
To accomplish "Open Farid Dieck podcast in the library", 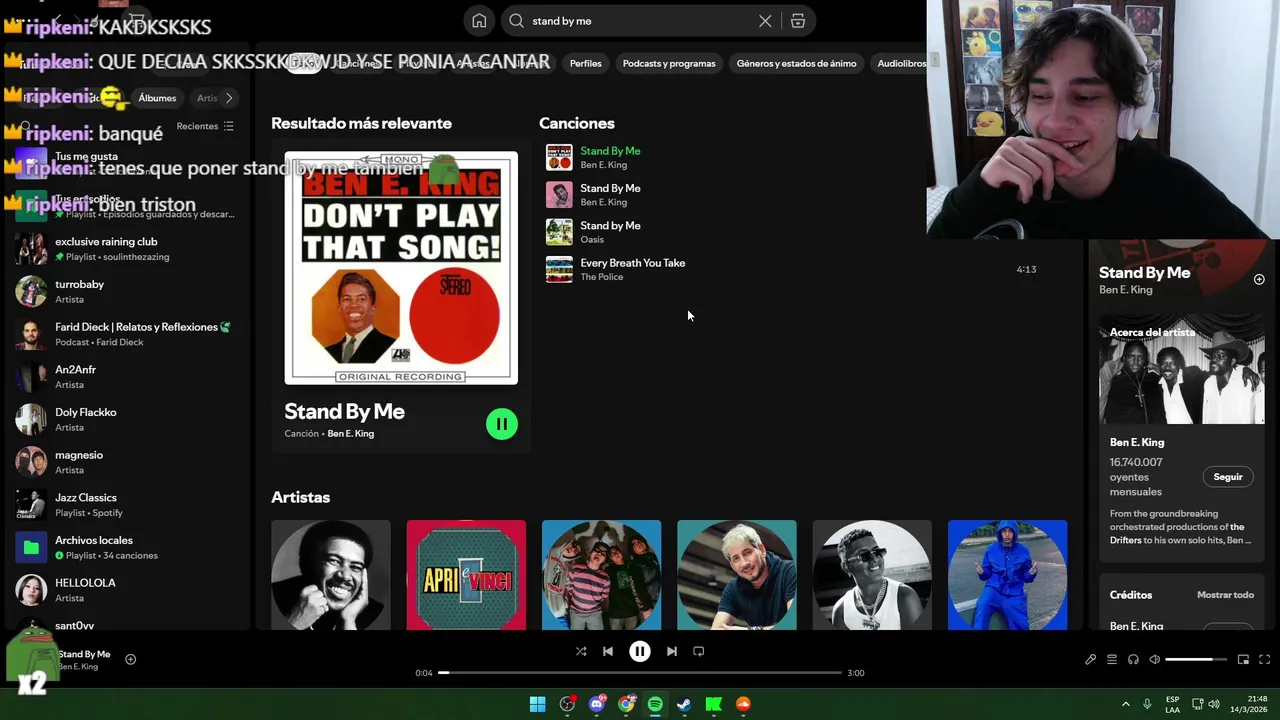I will (125, 334).
